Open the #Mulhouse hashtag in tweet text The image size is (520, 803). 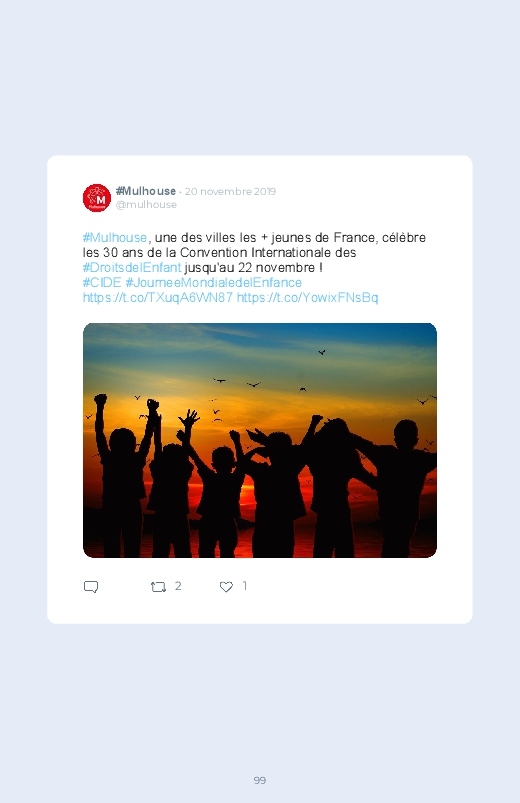pos(115,238)
